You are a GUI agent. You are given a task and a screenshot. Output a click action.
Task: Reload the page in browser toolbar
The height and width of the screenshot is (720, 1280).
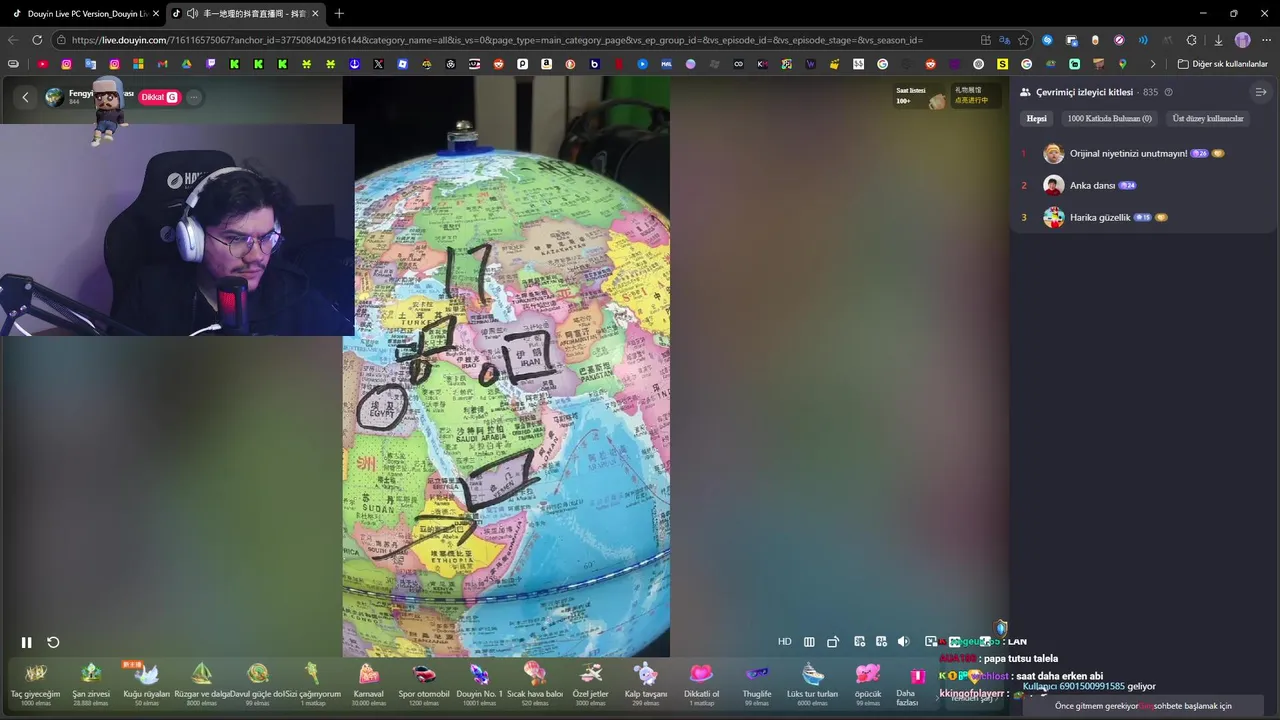(x=37, y=40)
